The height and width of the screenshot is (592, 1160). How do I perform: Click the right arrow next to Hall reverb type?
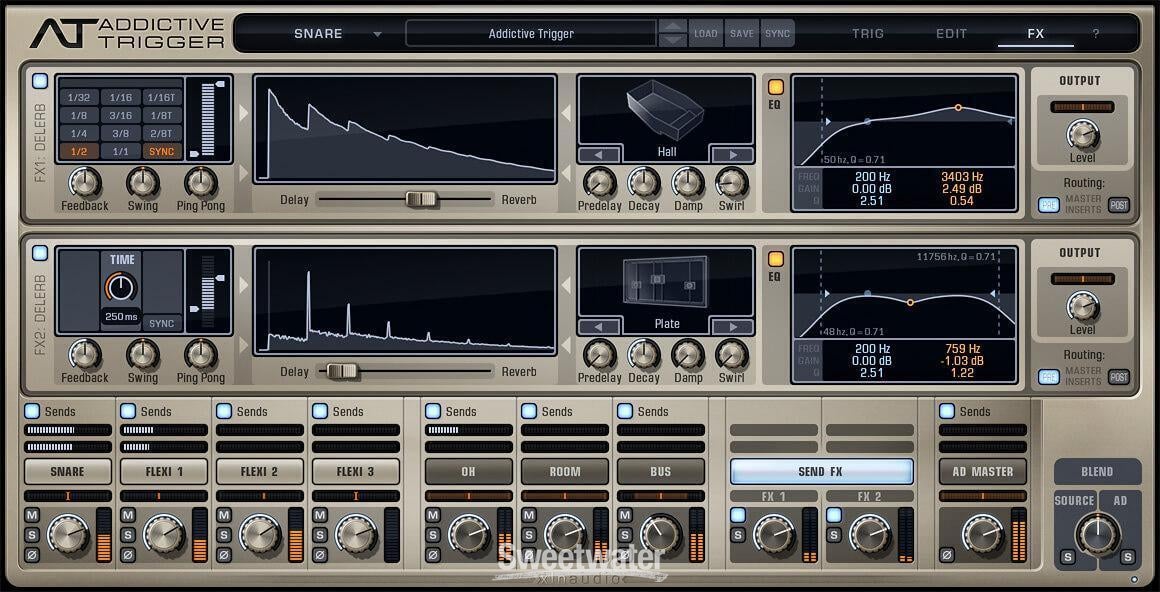pos(731,155)
